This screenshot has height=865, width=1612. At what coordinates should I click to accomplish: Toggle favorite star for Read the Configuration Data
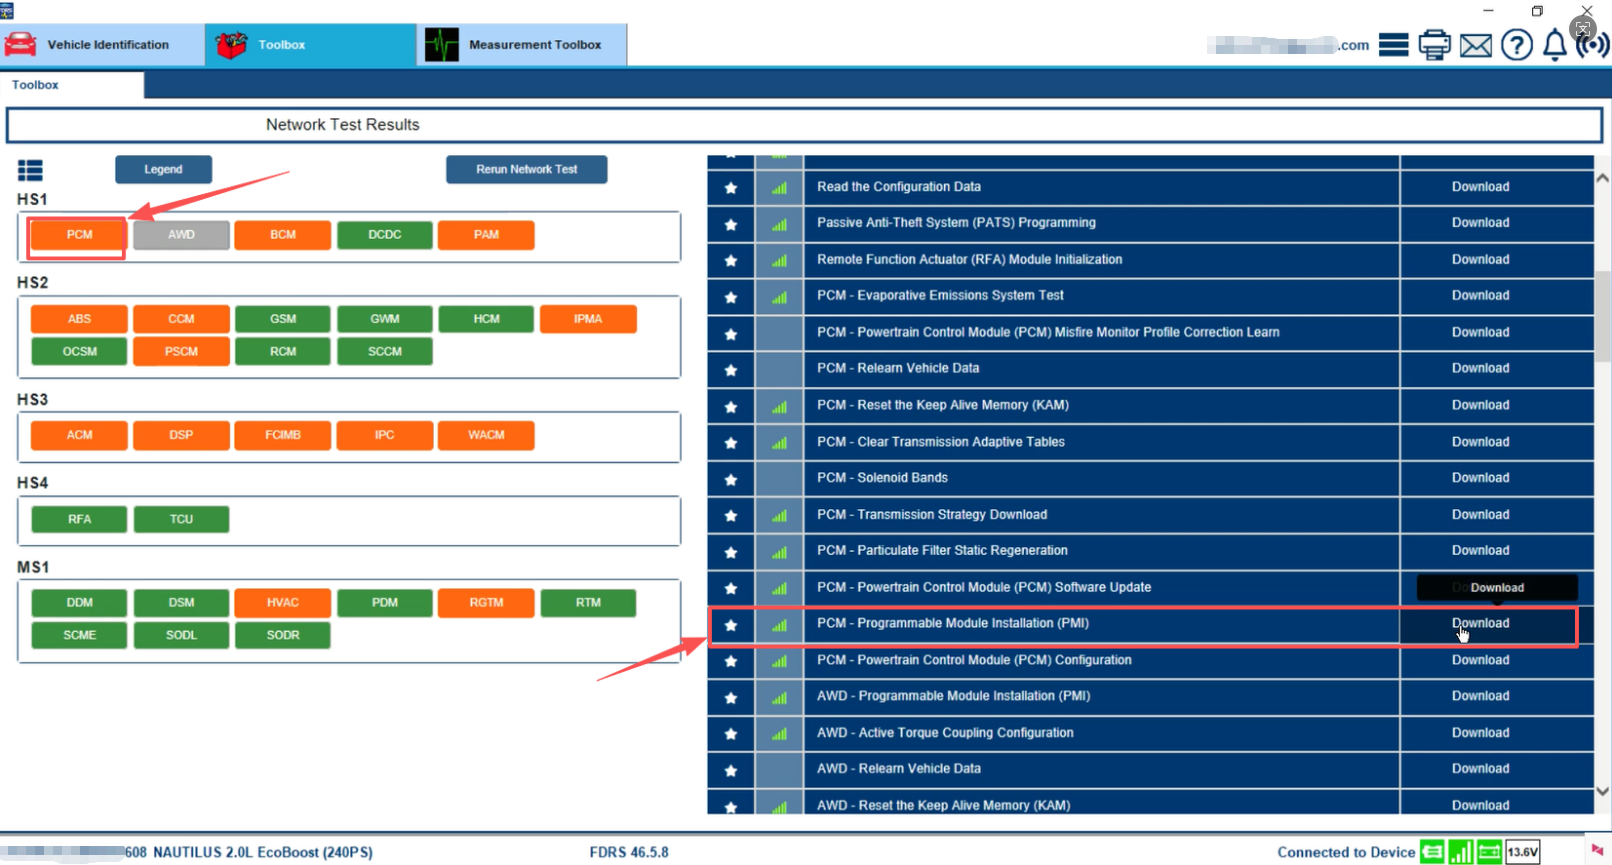[x=731, y=188]
